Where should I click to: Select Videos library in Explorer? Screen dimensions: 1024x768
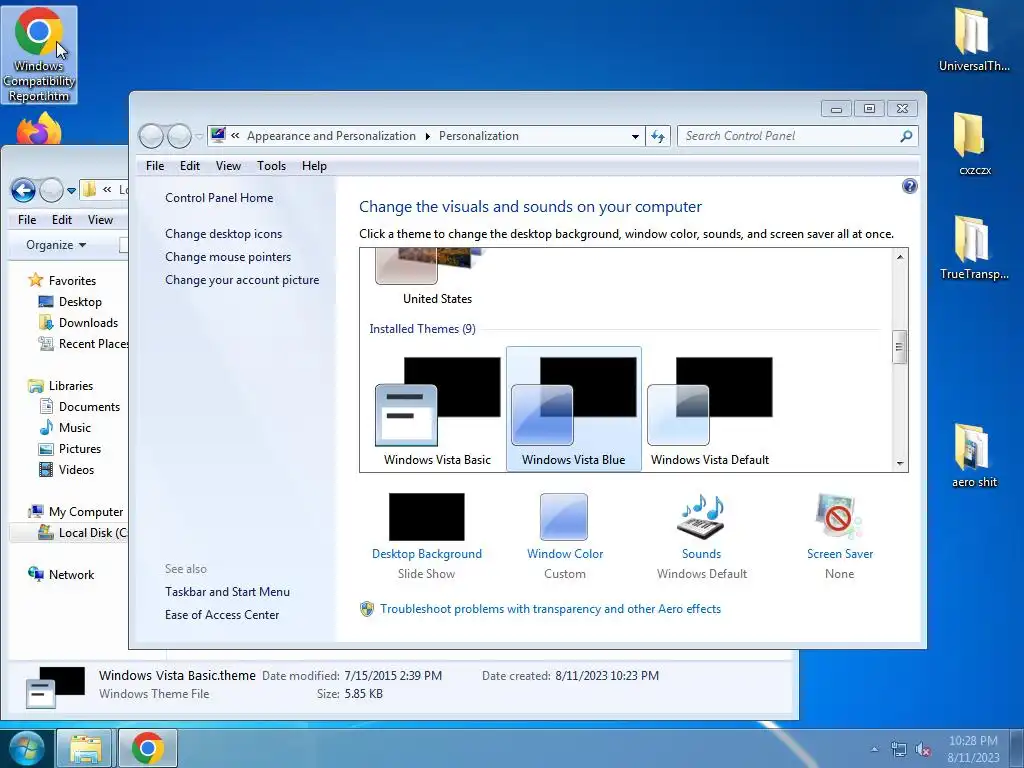[x=67, y=470]
